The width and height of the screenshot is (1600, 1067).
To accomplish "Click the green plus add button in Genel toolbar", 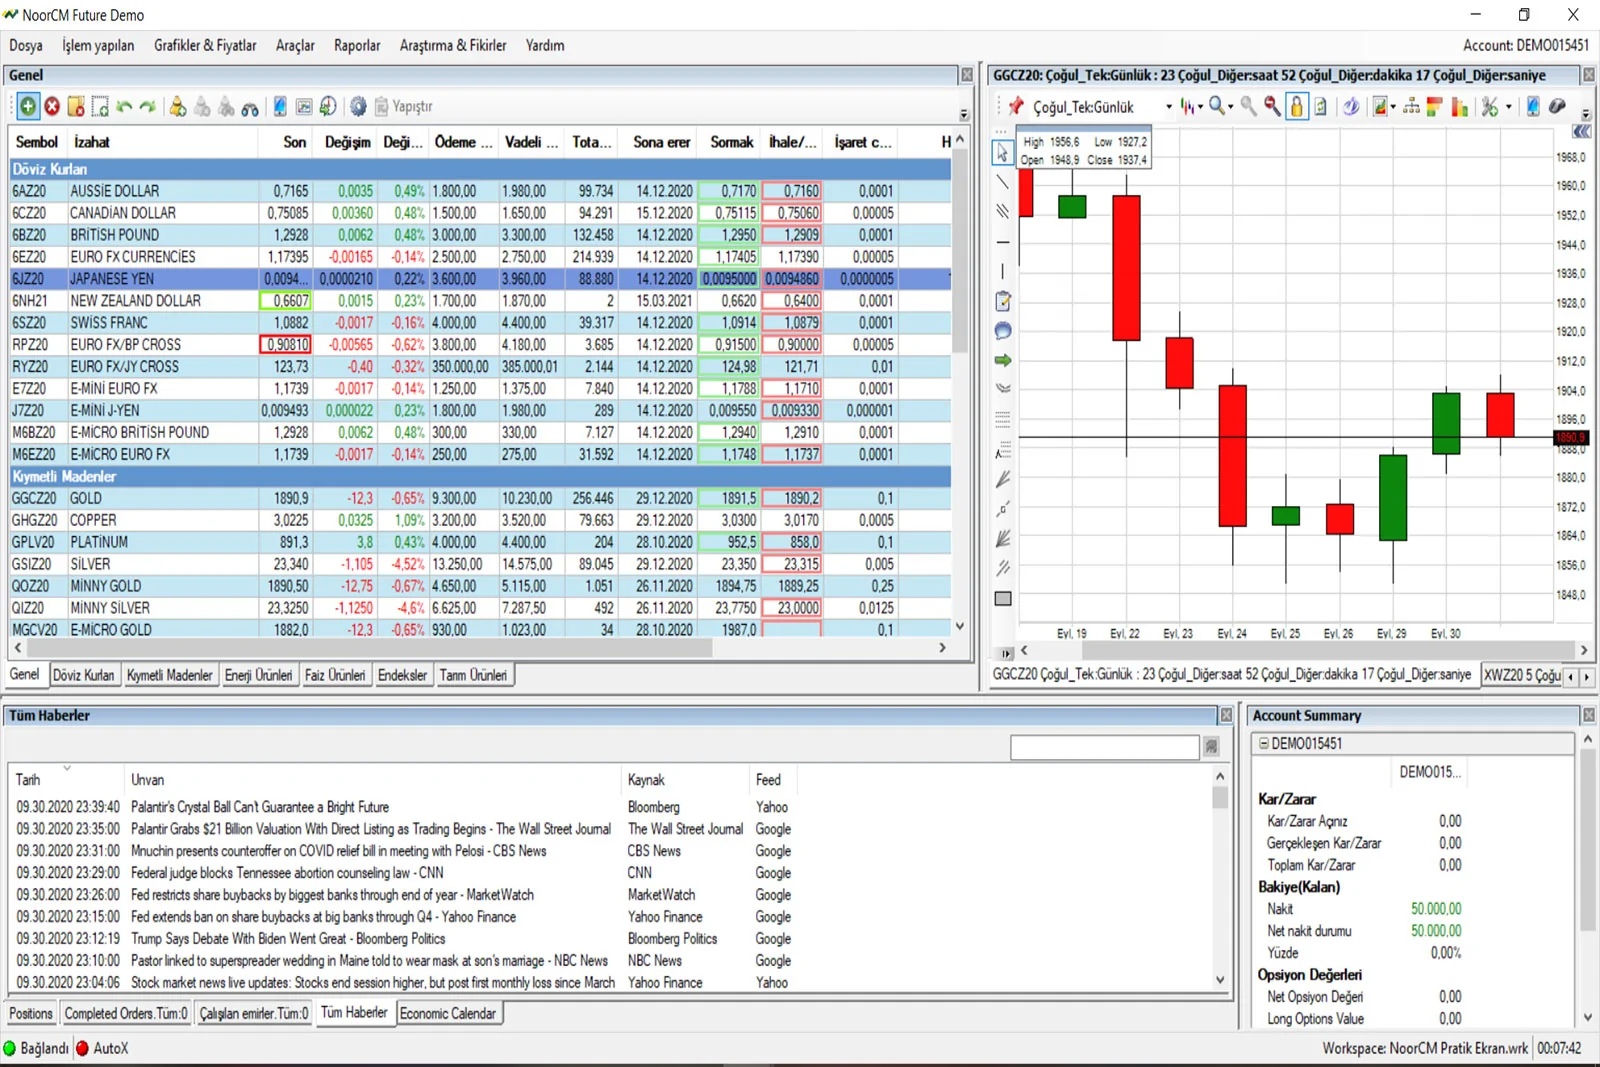I will tap(28, 106).
